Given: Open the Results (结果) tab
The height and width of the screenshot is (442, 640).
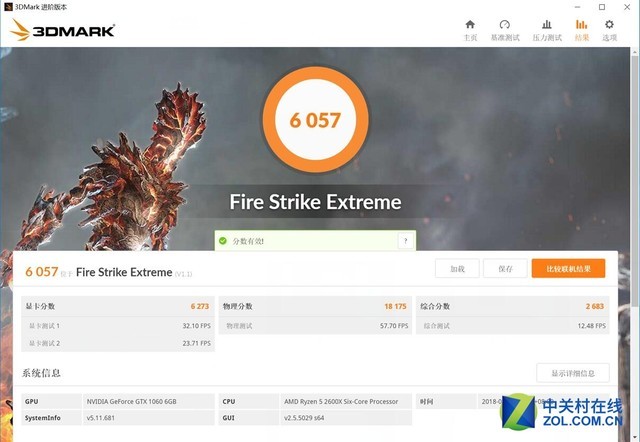Looking at the screenshot, I should [x=582, y=31].
